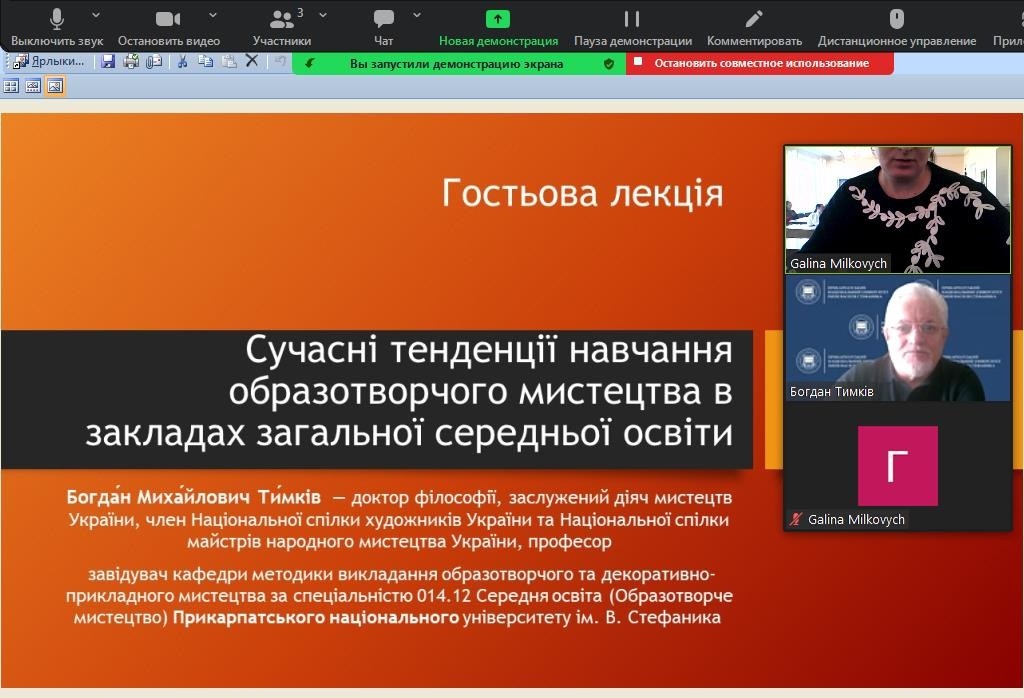Expand video options arrow beside camera
The width and height of the screenshot is (1024, 698).
[x=213, y=15]
